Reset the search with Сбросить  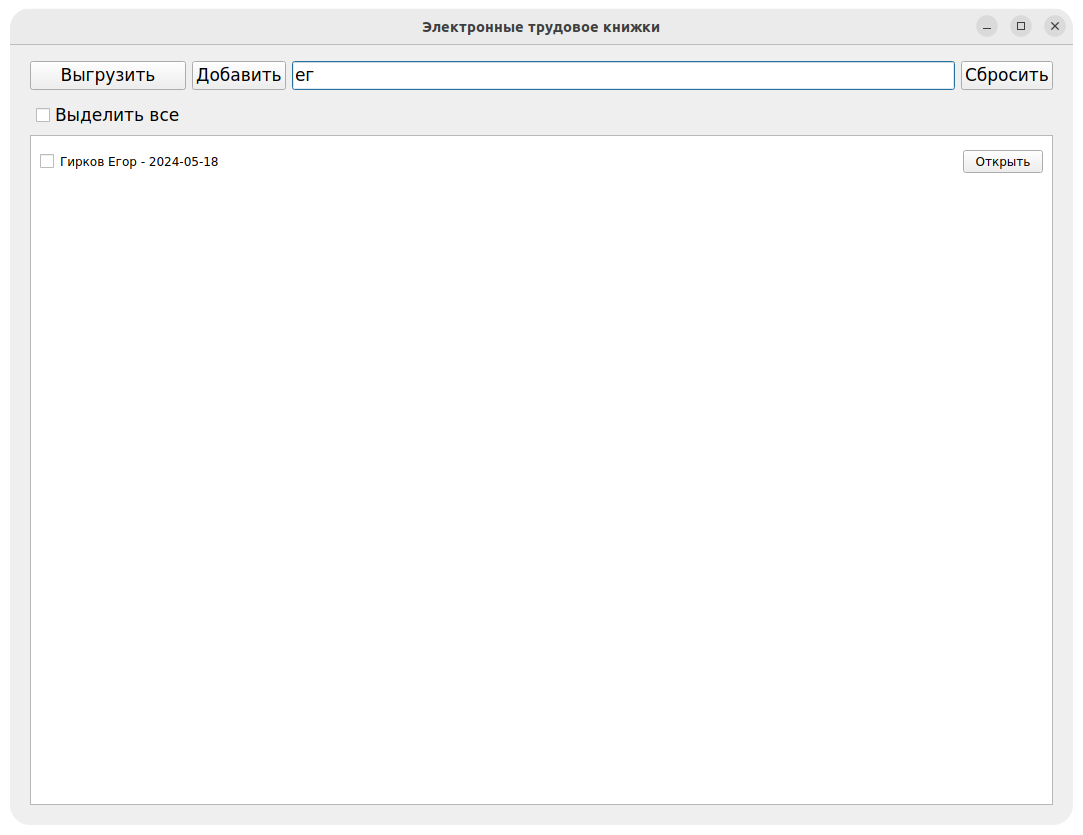click(1006, 75)
